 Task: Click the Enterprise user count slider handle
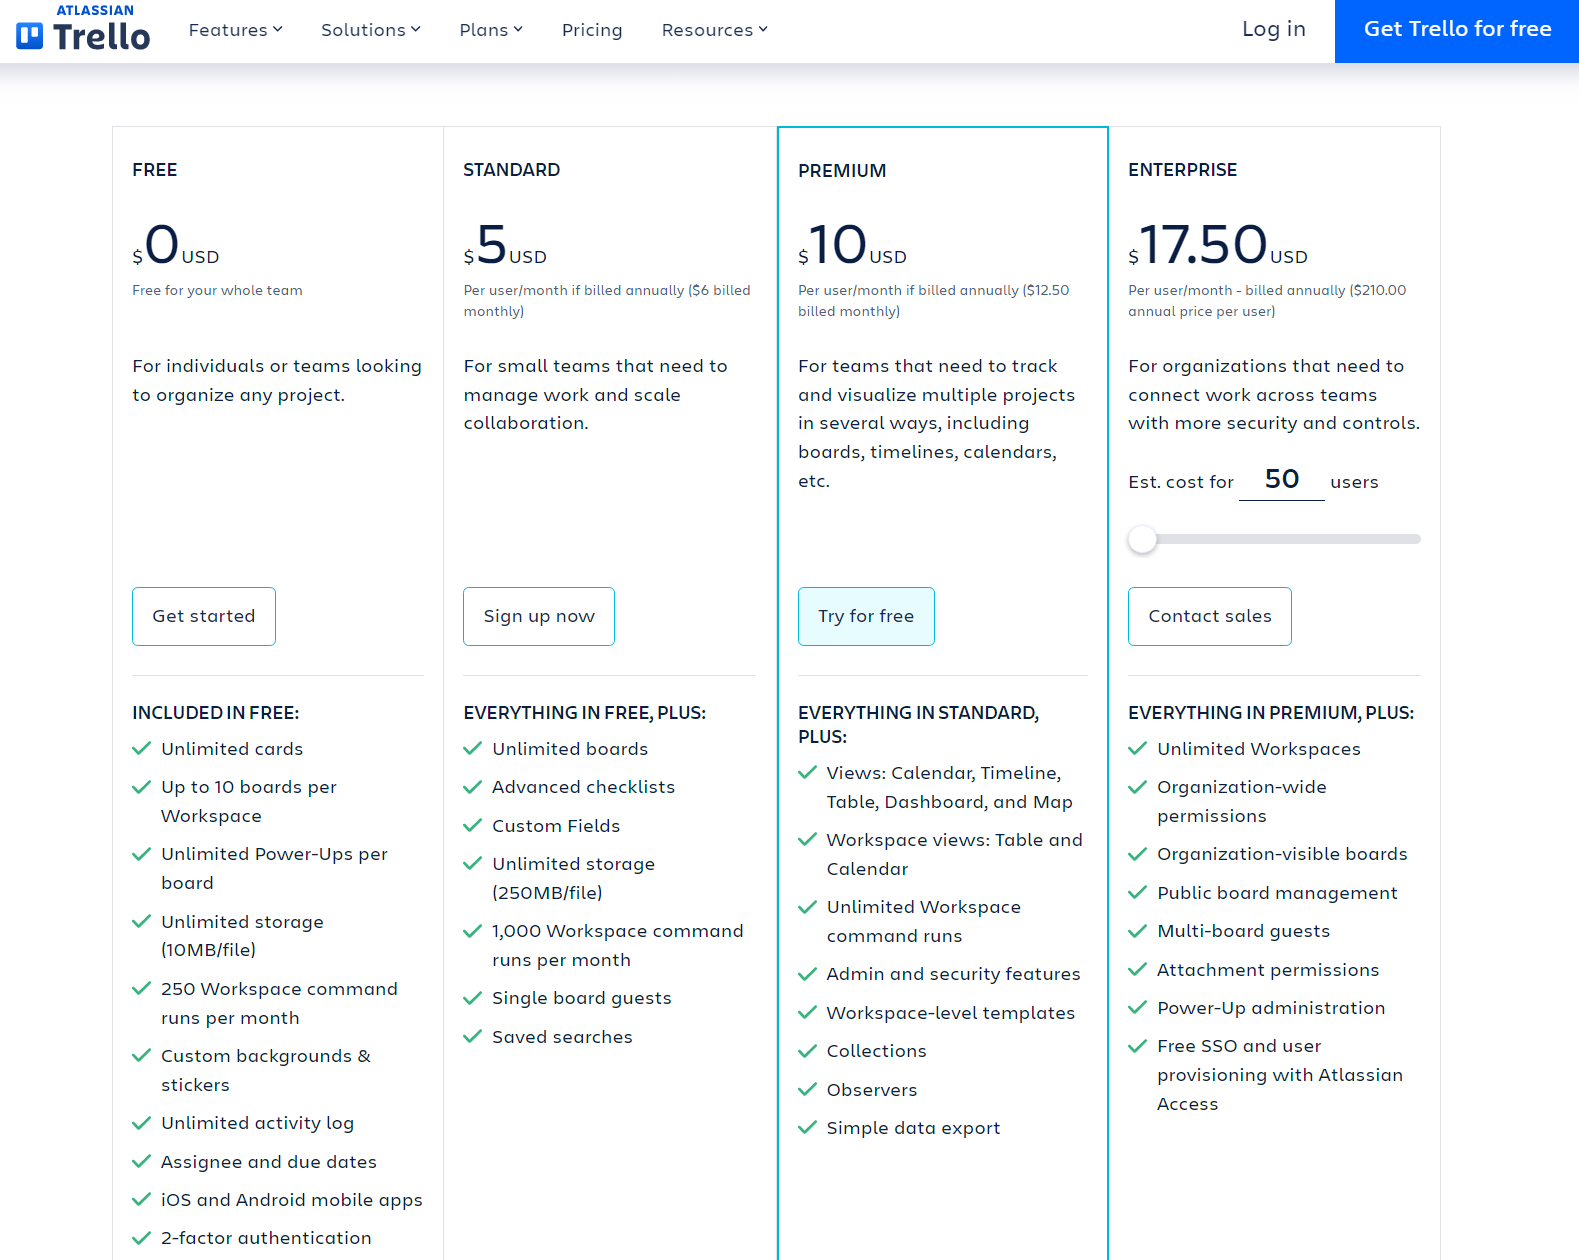(x=1142, y=539)
